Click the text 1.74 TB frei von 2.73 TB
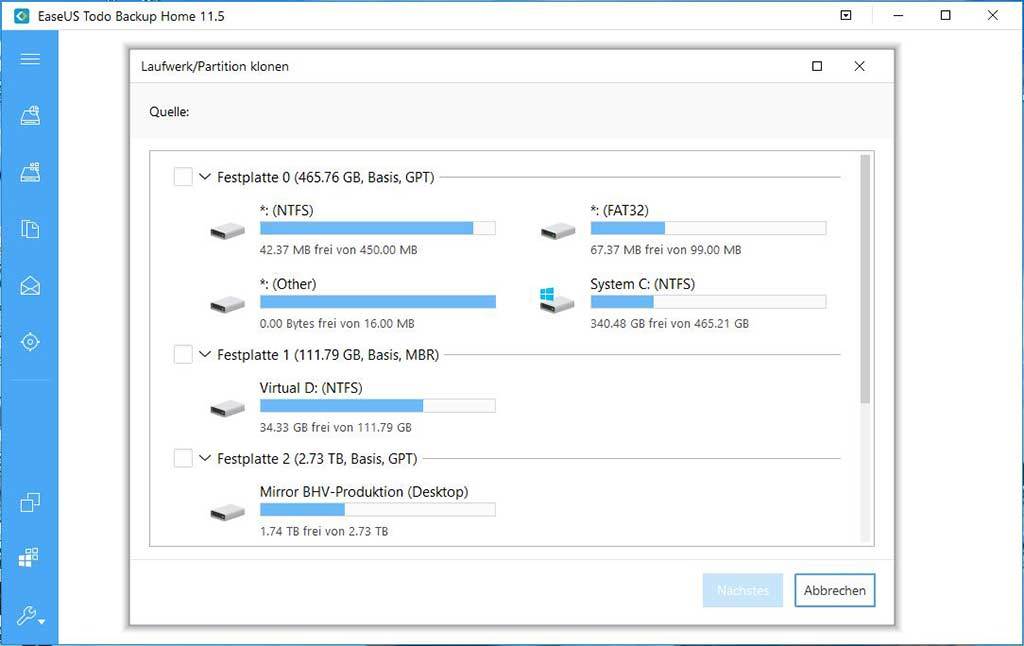Viewport: 1024px width, 646px height. pos(324,531)
